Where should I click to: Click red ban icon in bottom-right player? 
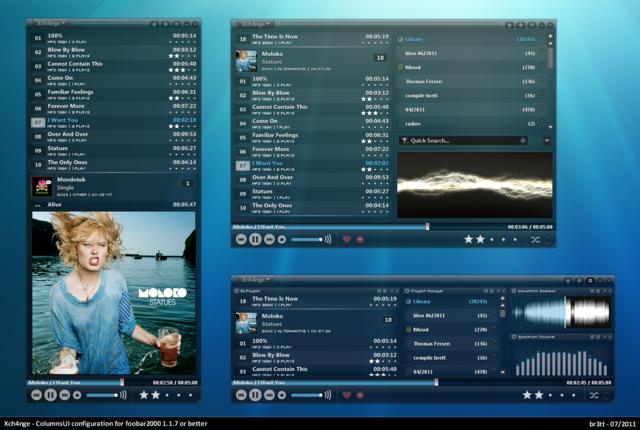tap(360, 395)
